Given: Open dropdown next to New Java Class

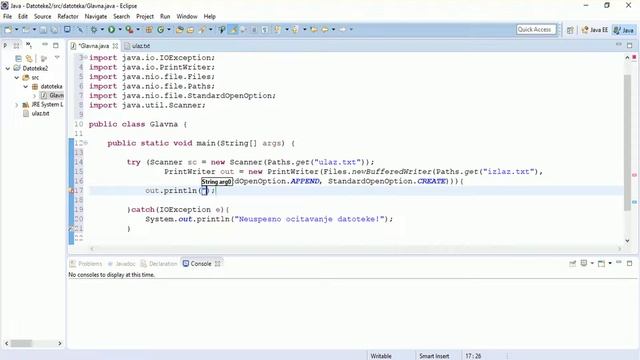Looking at the screenshot, I should pos(169,29).
